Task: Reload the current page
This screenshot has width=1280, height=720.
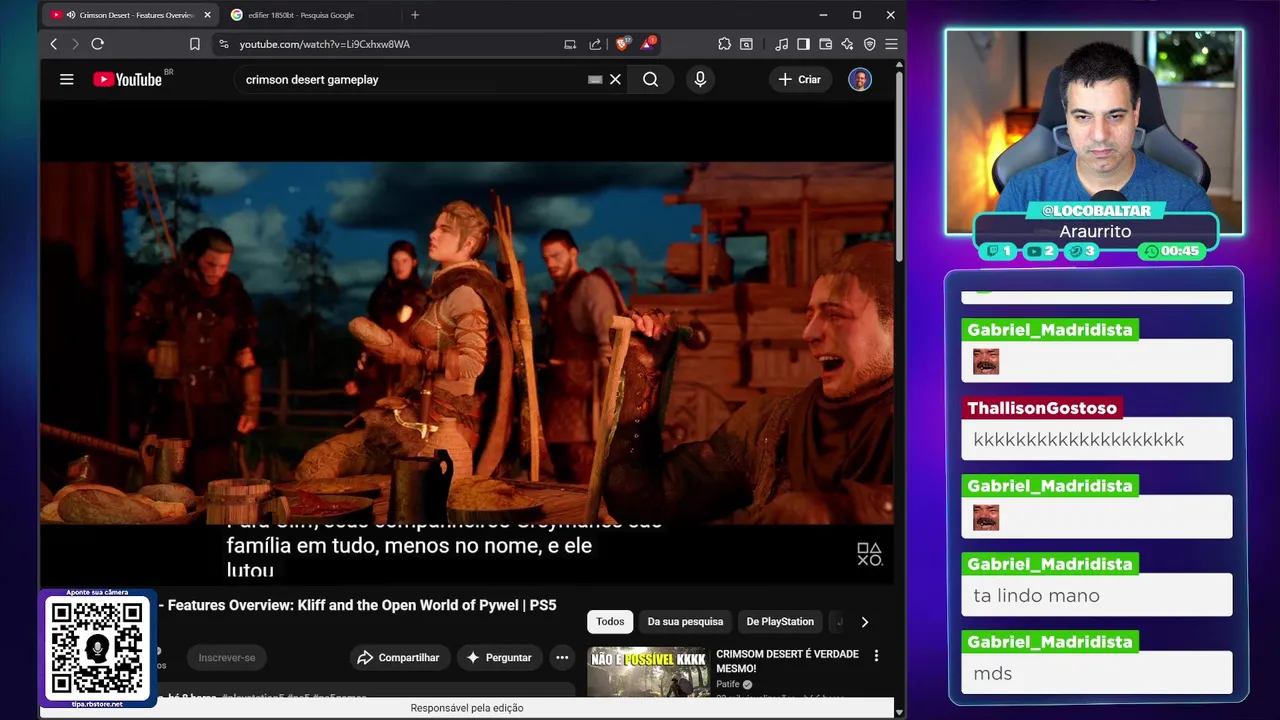Action: tap(97, 44)
